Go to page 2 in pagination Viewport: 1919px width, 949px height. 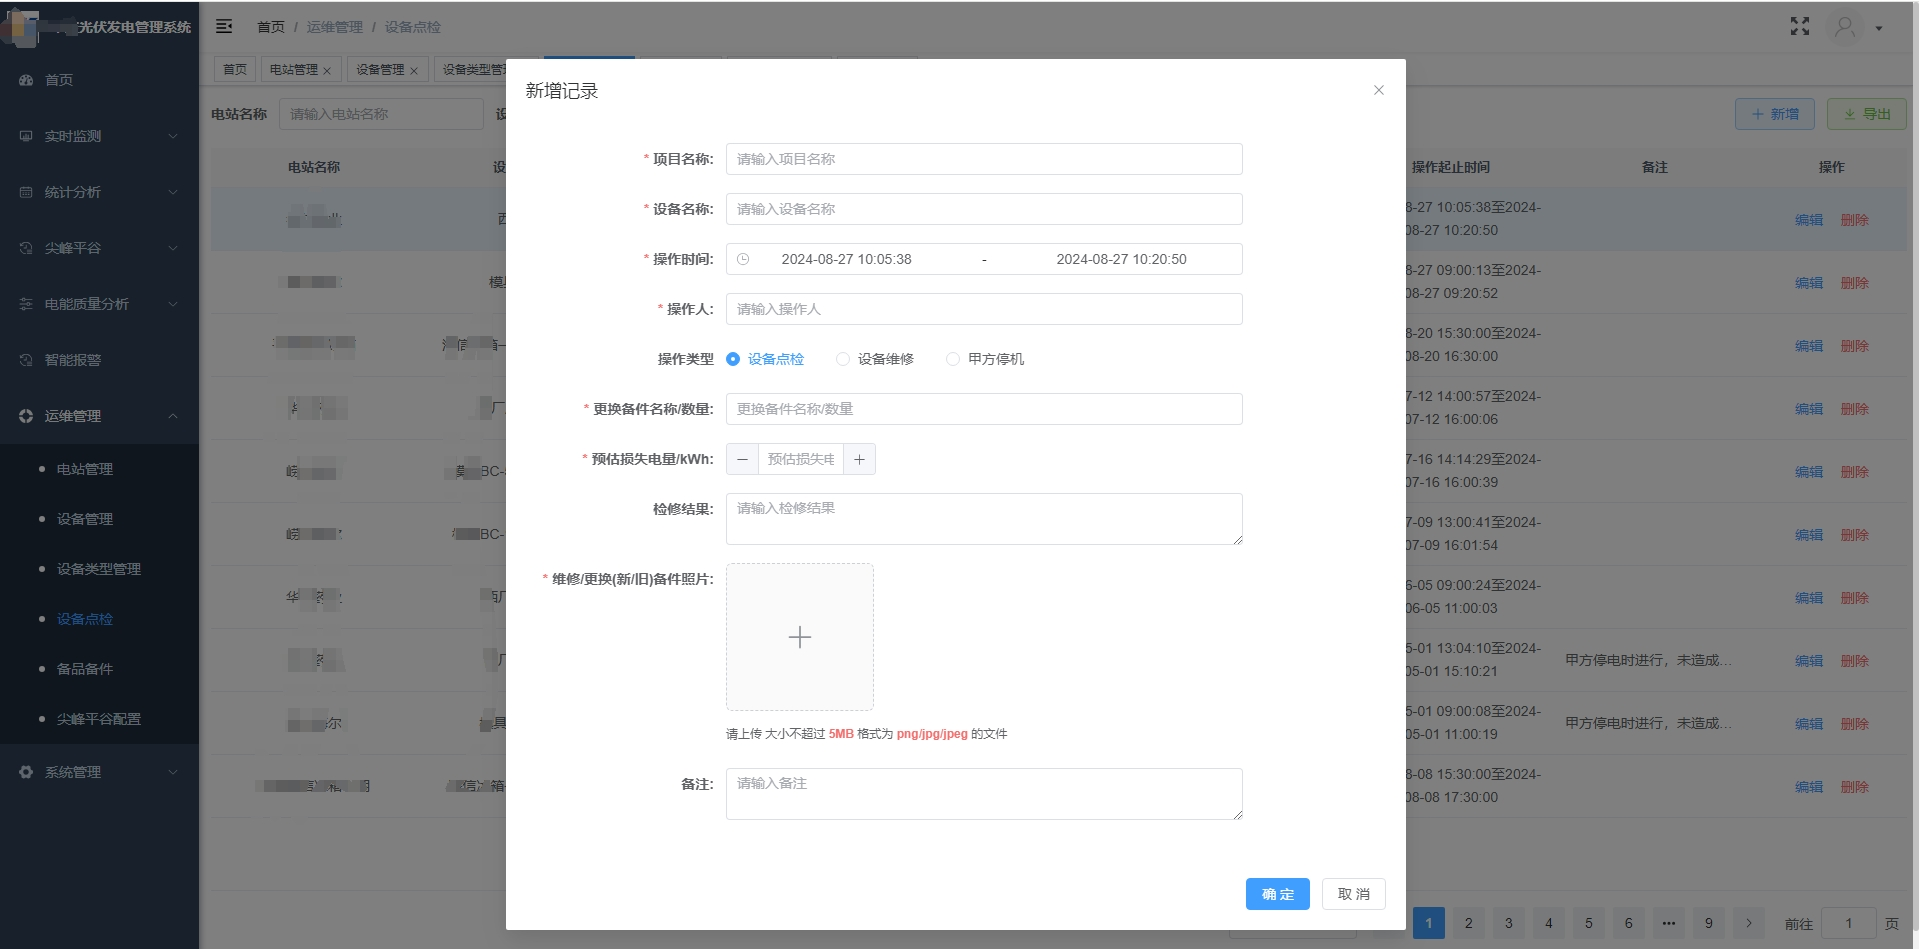1469,923
